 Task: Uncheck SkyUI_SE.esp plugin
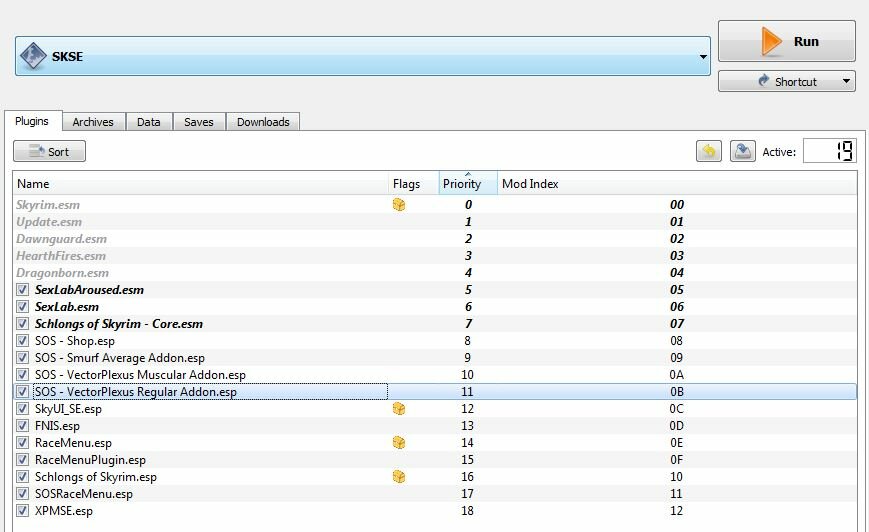click(x=22, y=408)
